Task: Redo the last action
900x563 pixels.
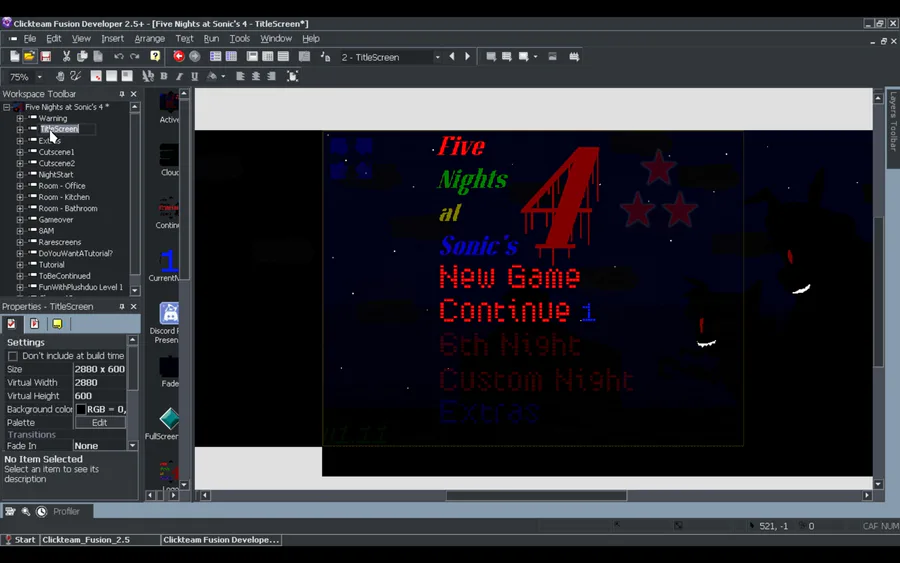Action: (135, 56)
